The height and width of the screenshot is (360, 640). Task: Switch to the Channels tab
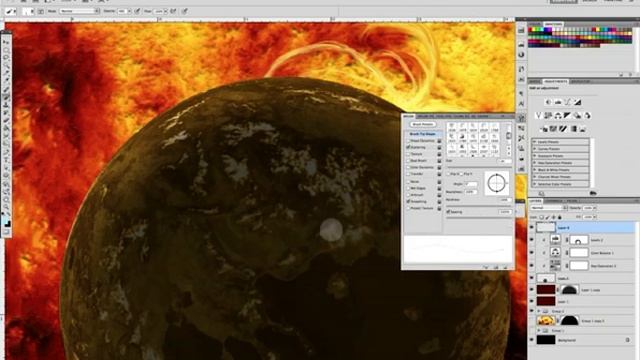pos(554,201)
